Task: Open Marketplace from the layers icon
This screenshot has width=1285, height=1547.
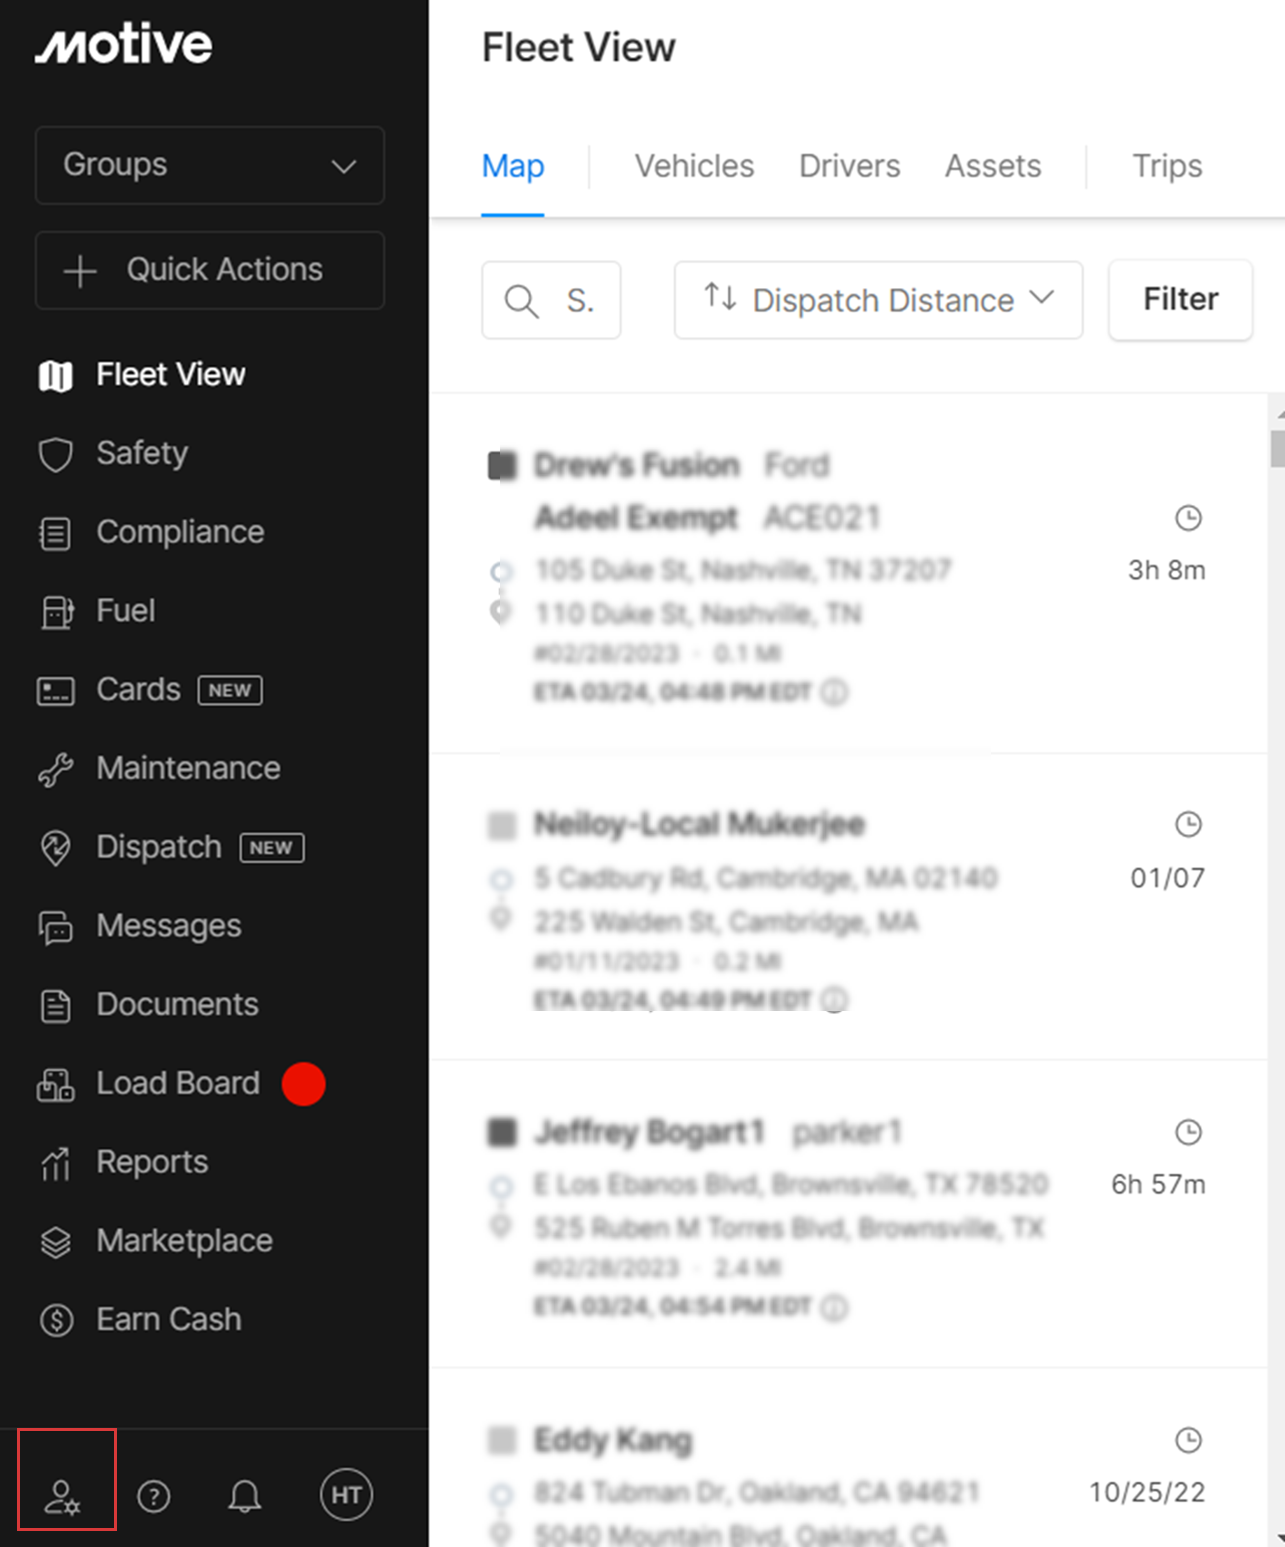Action: [x=56, y=1242]
